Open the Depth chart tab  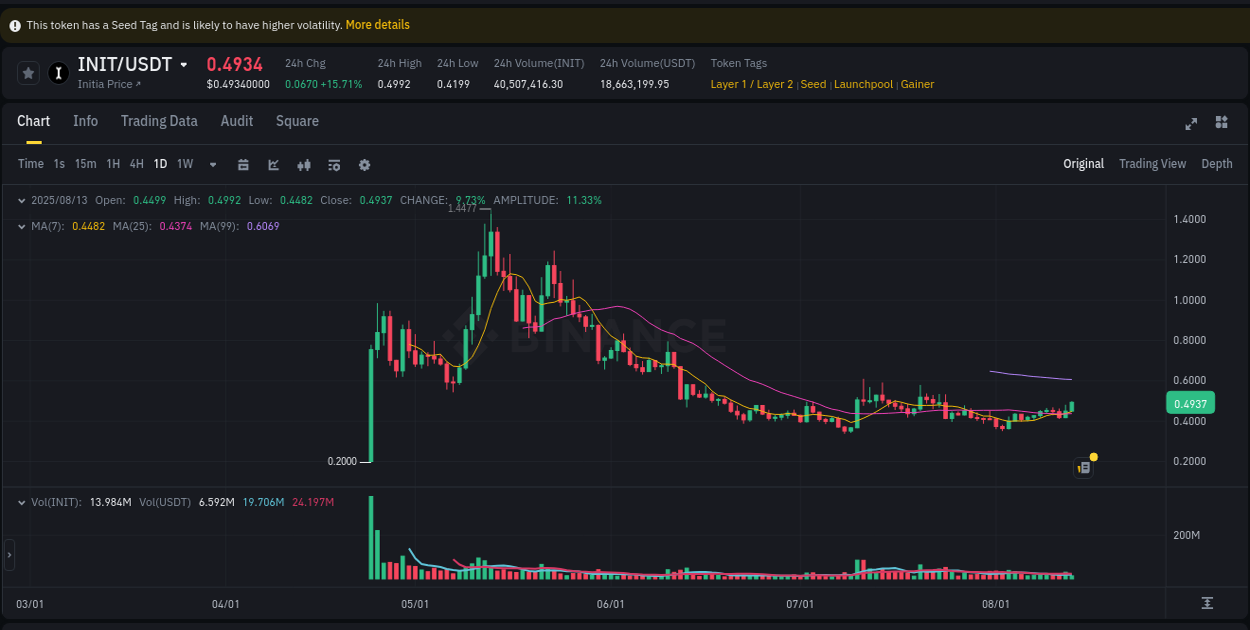[1217, 163]
